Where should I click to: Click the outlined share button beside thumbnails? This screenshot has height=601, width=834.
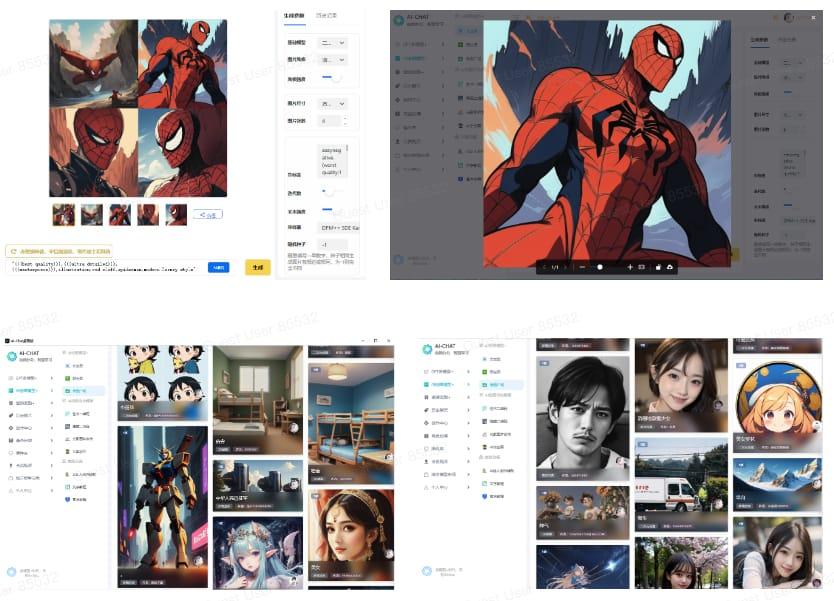[207, 214]
